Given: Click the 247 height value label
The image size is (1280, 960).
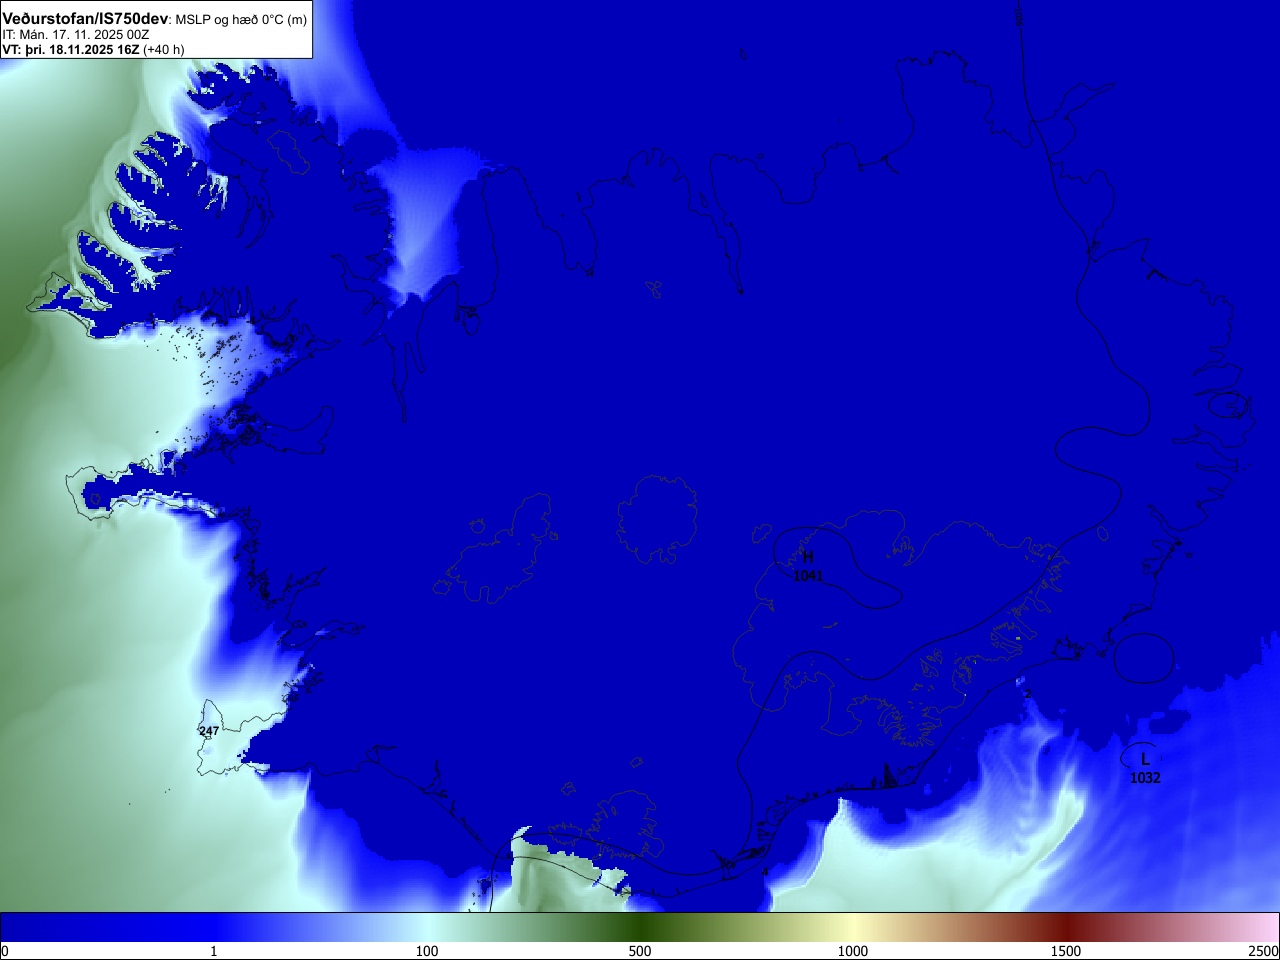Looking at the screenshot, I should (x=209, y=732).
